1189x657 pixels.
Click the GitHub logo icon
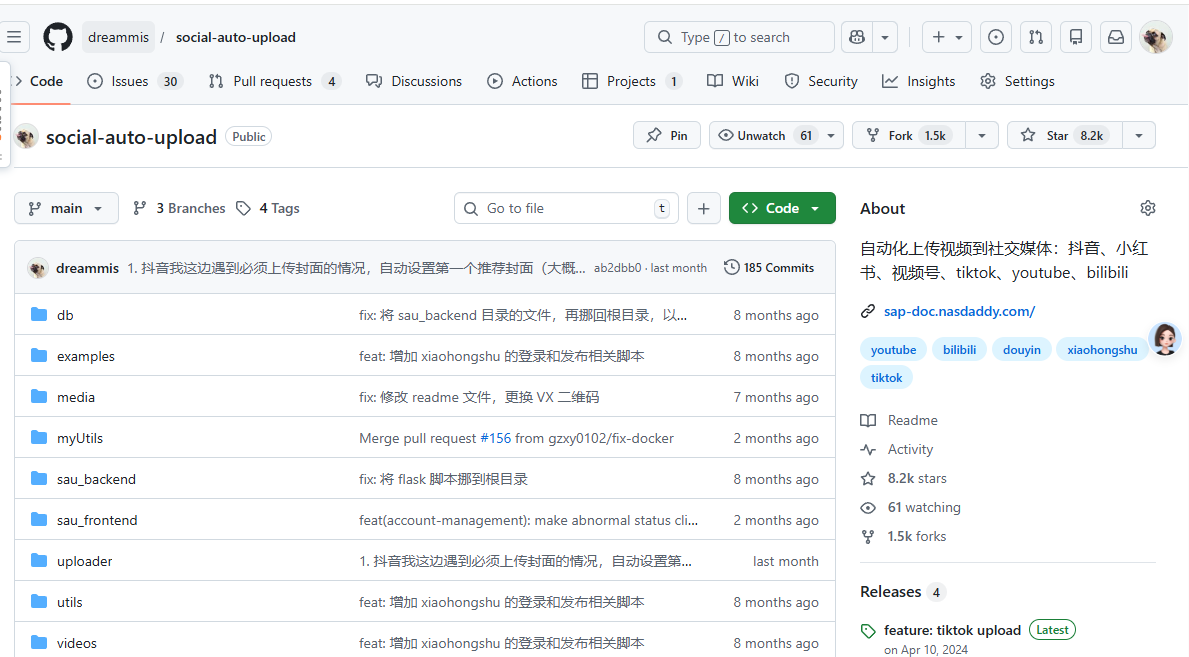pyautogui.click(x=58, y=38)
